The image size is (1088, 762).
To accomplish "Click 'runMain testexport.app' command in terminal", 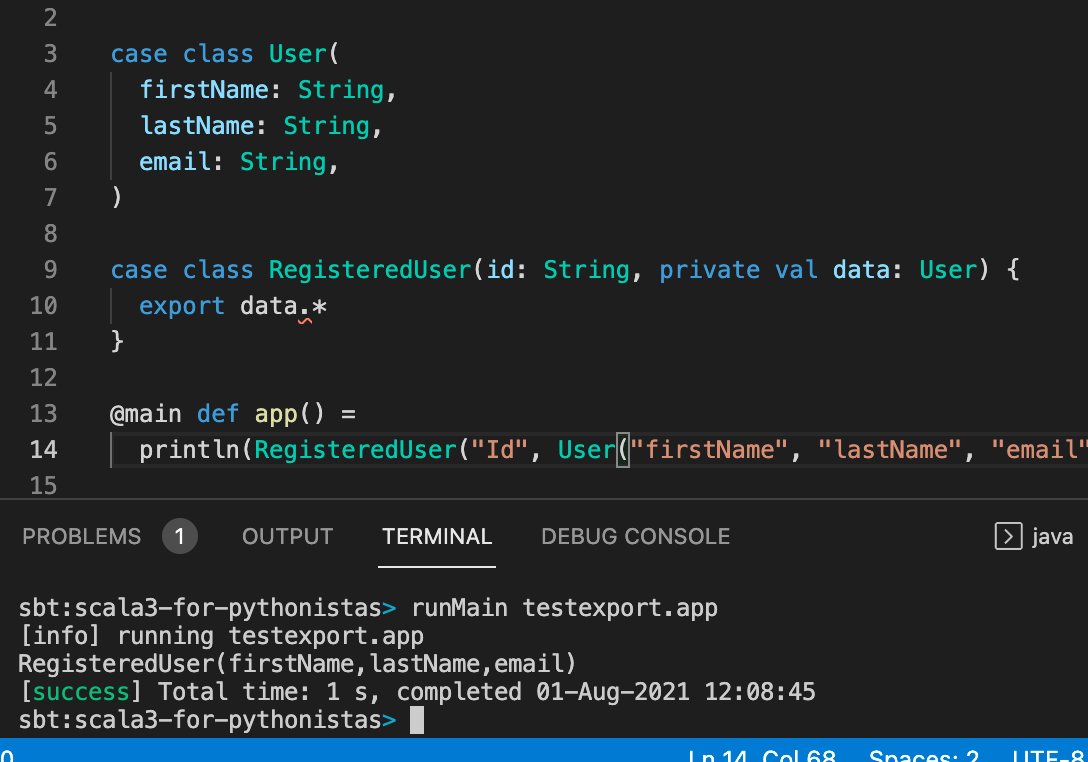I will [x=564, y=608].
